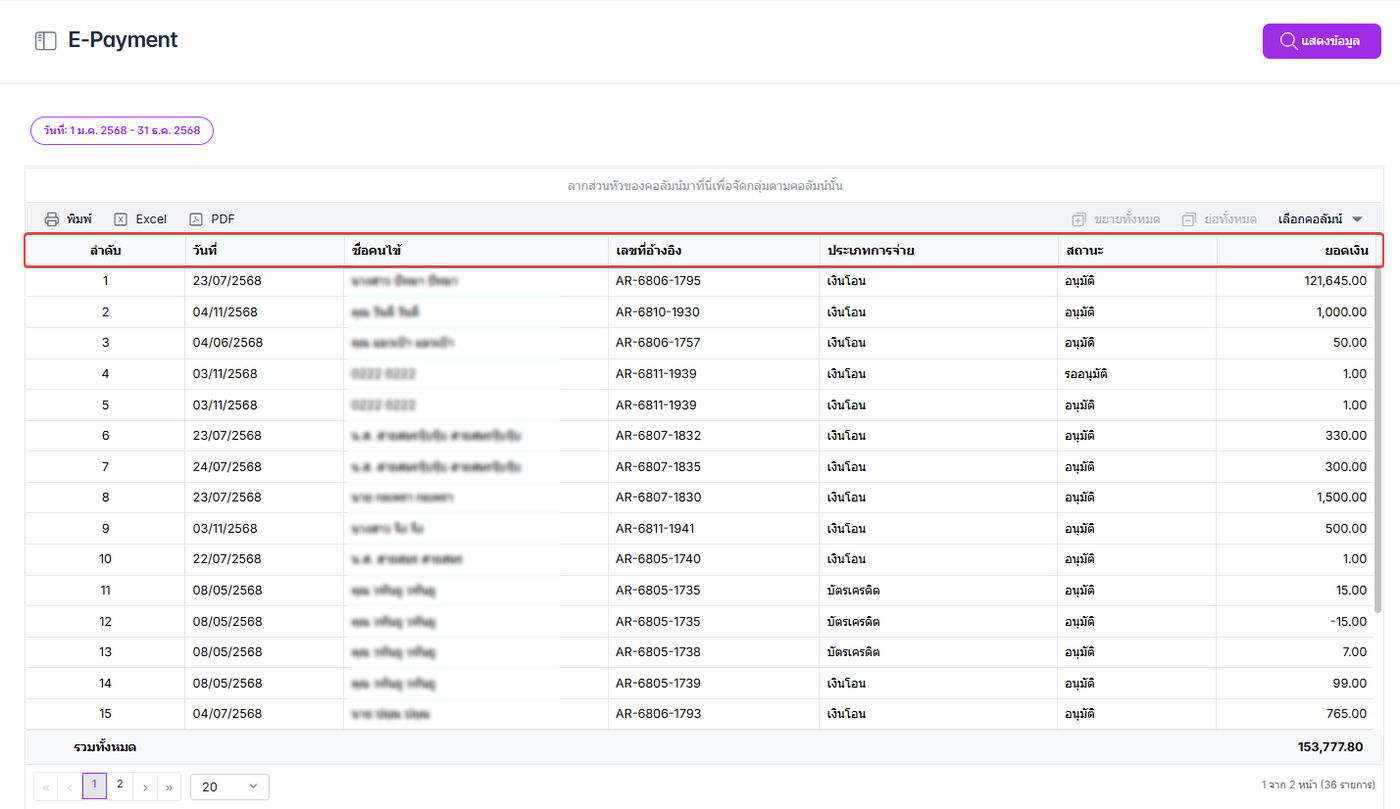
Task: Sort by the ลำดับ column header
Action: click(x=105, y=250)
